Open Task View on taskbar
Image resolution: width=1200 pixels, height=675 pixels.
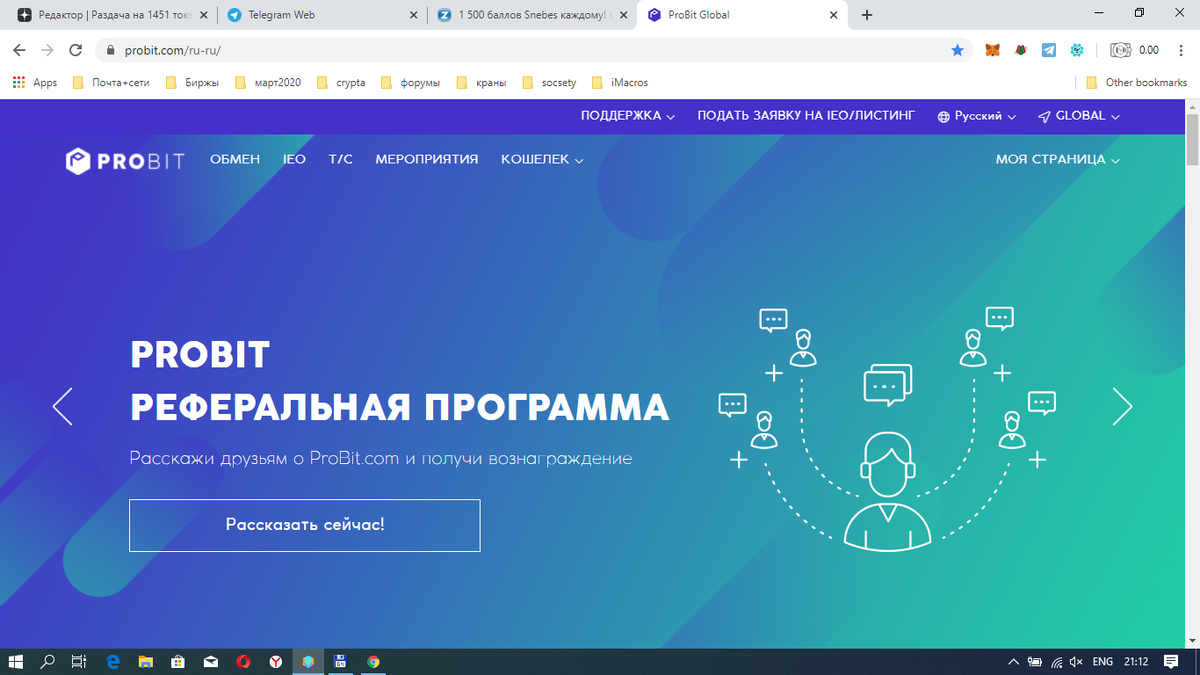coord(78,661)
